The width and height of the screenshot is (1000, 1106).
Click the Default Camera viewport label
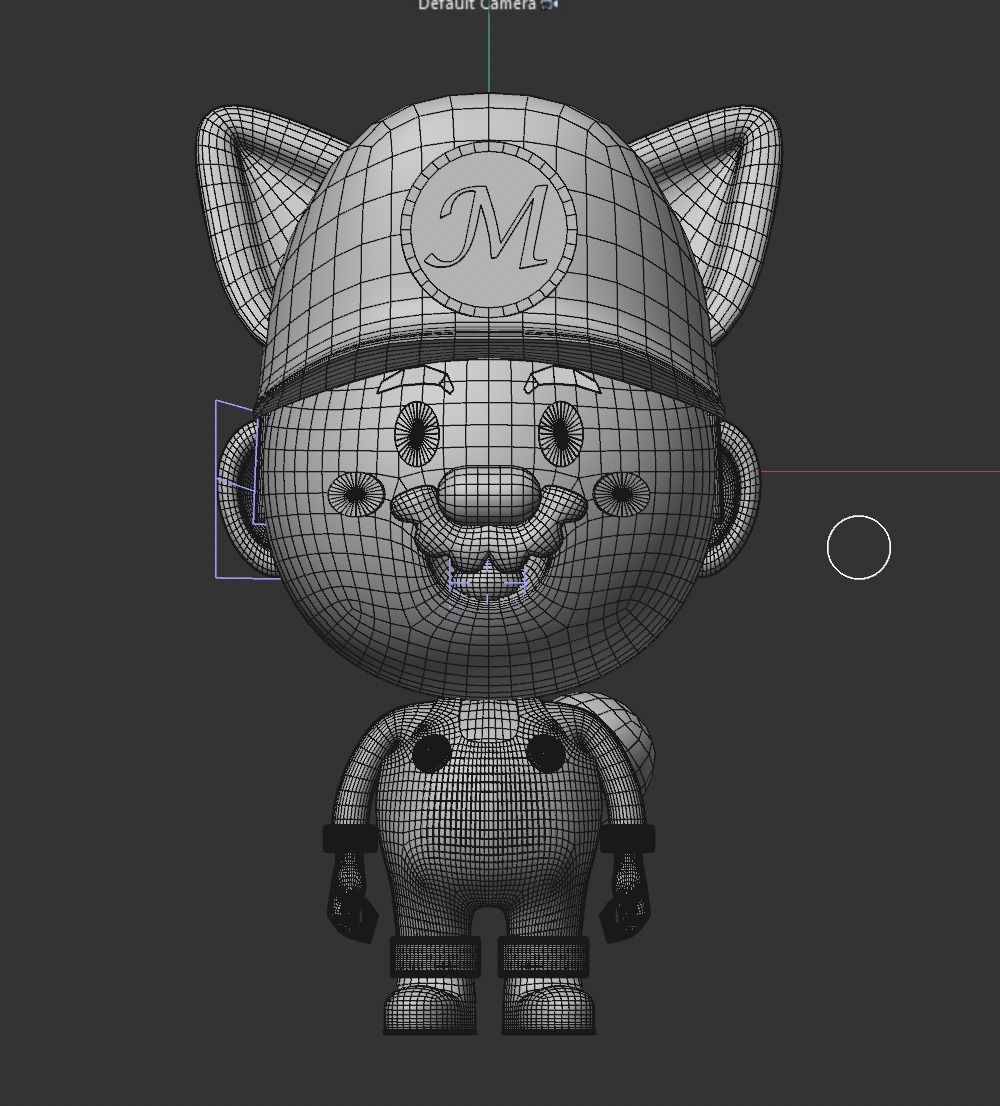[x=477, y=5]
